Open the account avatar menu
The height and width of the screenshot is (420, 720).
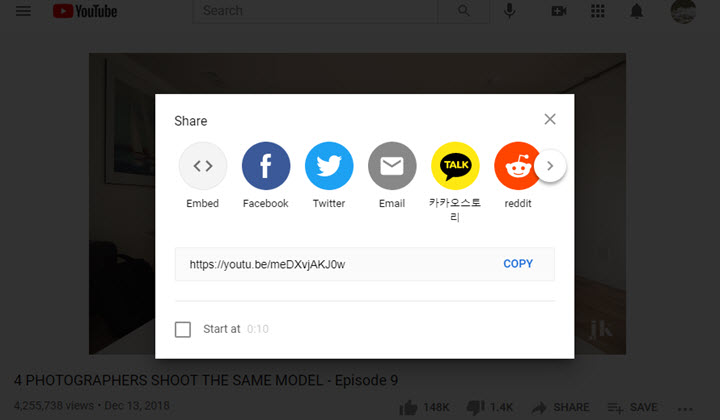pos(683,11)
